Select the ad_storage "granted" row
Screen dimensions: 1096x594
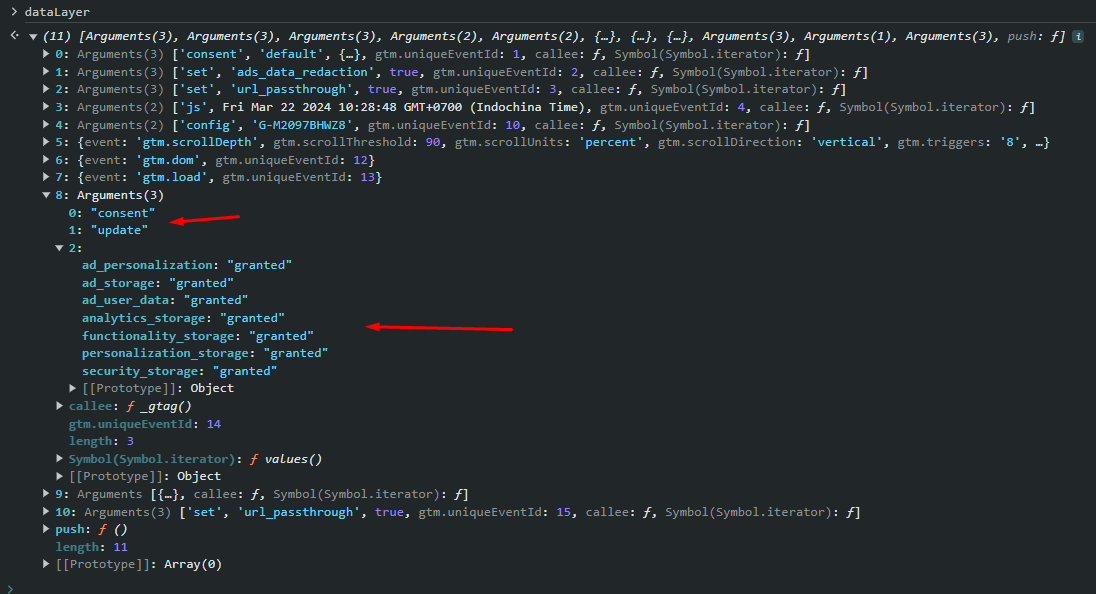coord(158,283)
